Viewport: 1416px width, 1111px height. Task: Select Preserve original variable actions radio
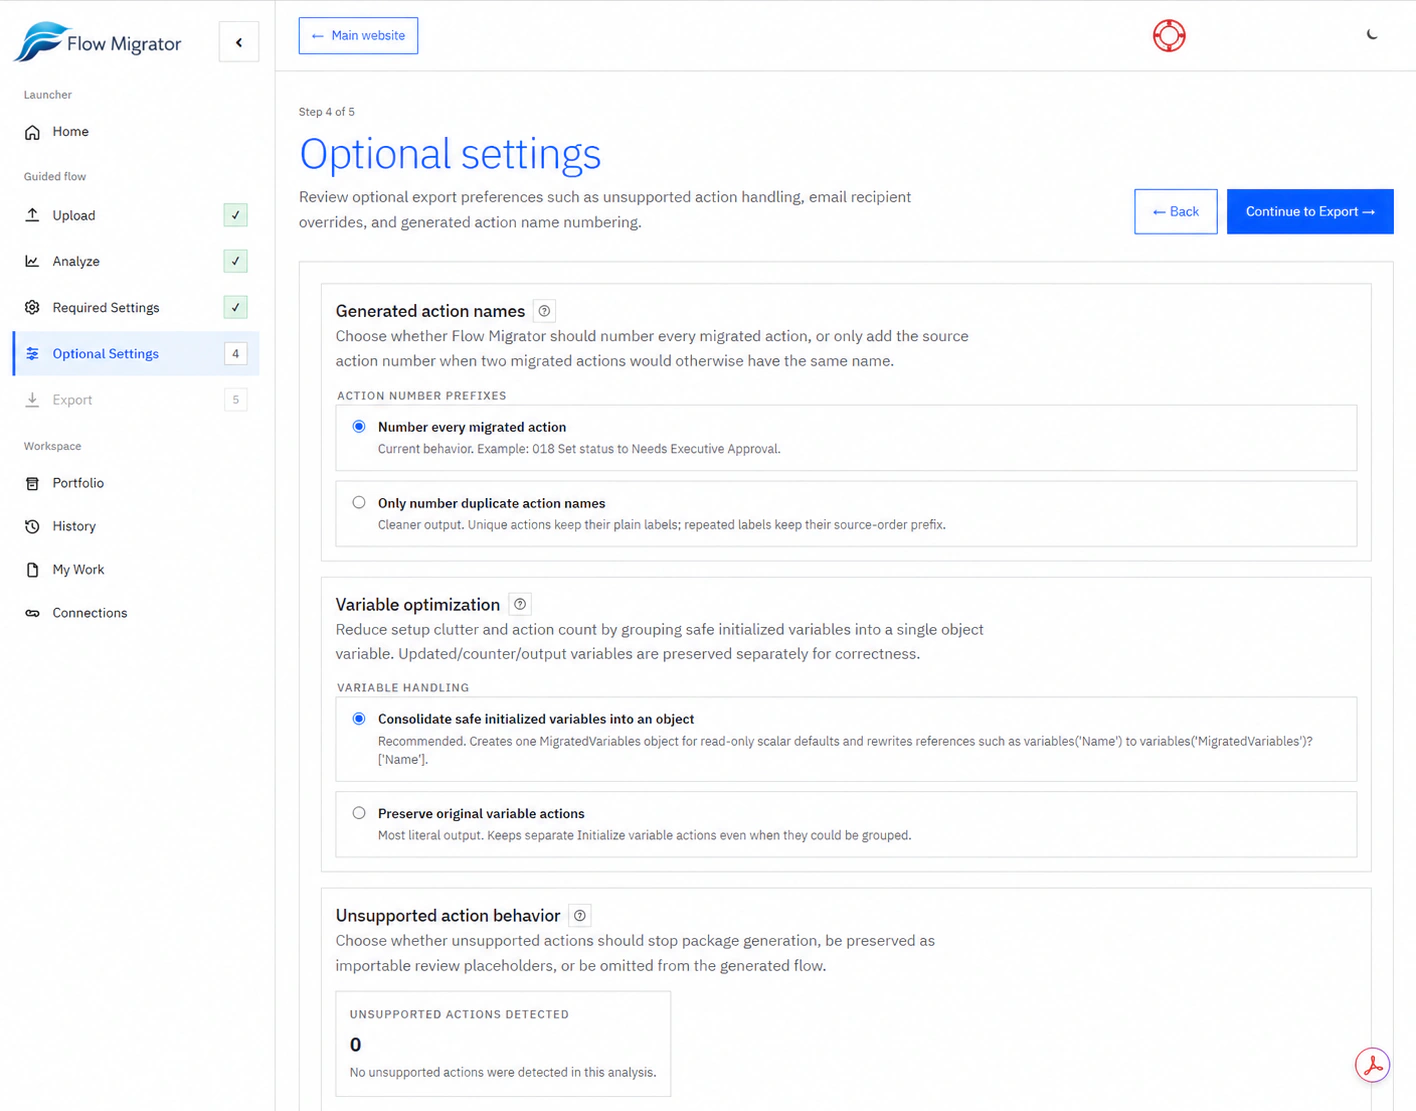coord(359,813)
